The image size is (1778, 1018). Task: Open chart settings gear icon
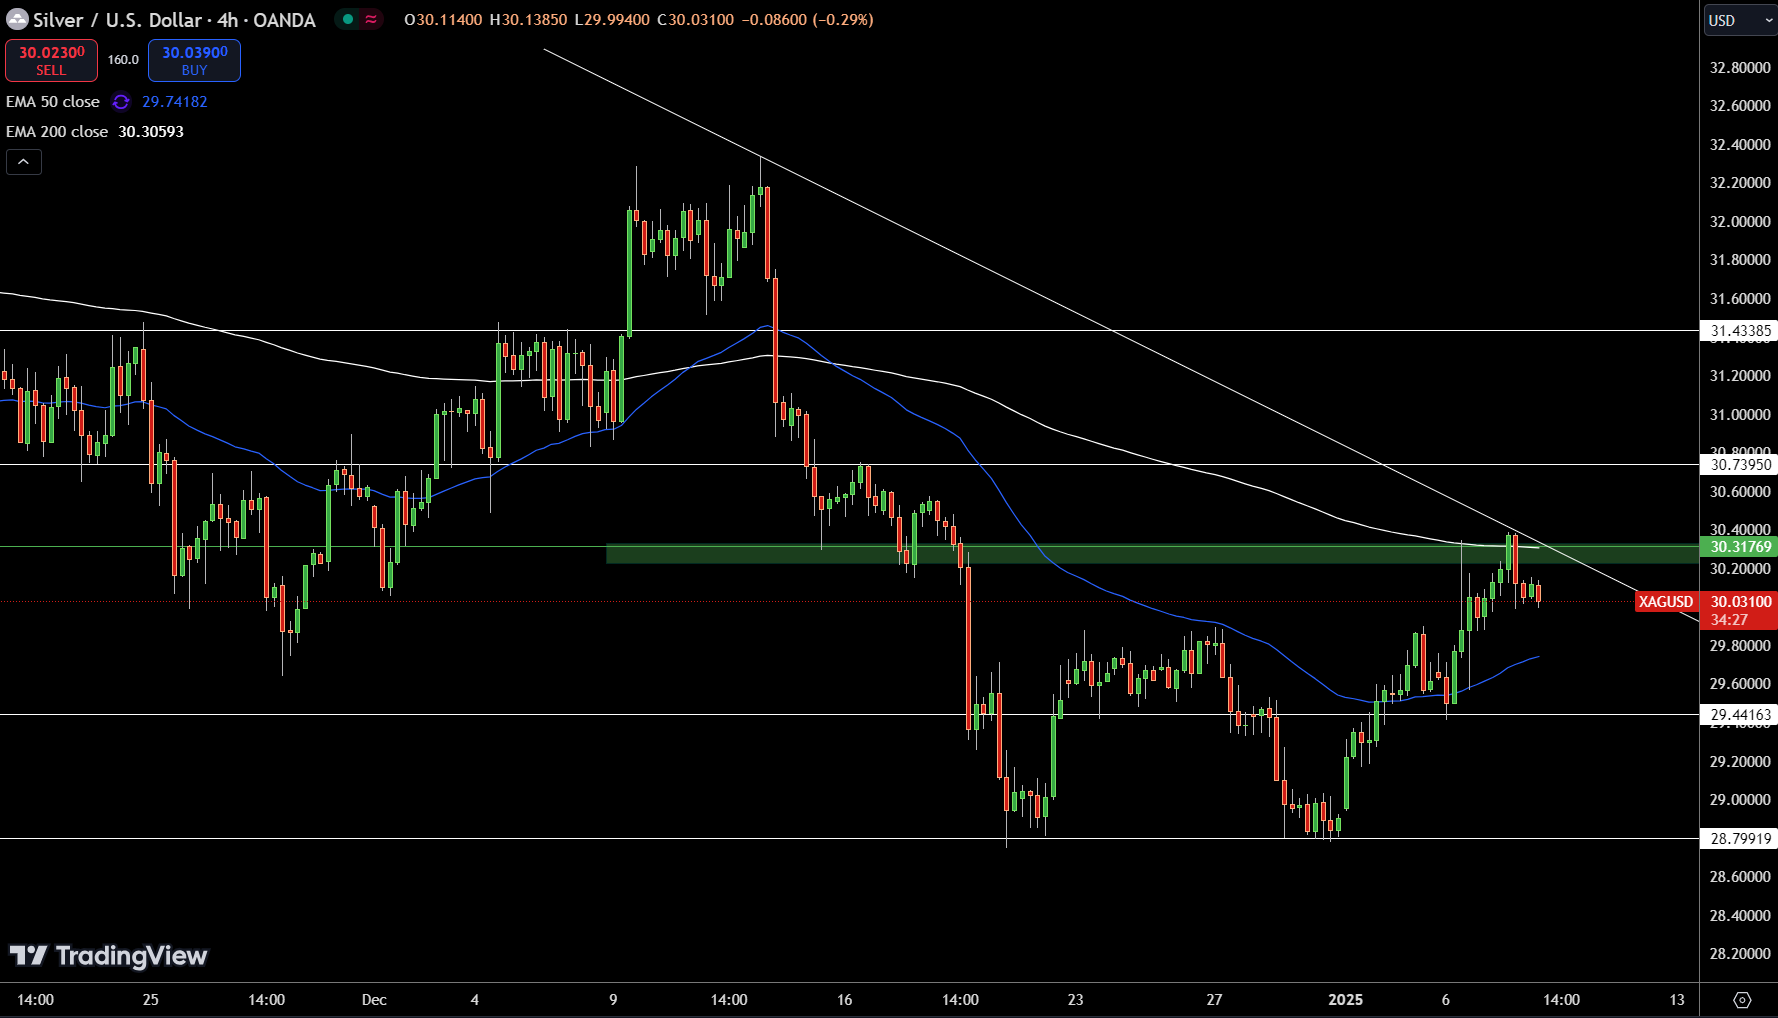(x=1742, y=1000)
